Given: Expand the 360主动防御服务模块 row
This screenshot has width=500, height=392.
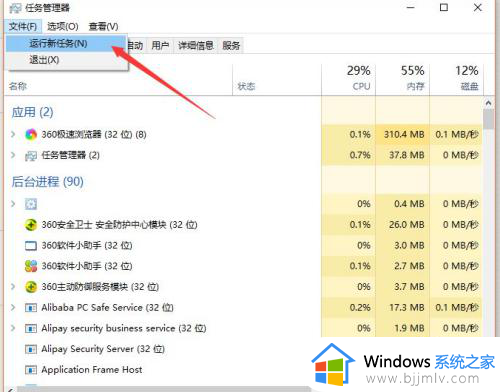Looking at the screenshot, I should click(13, 287).
